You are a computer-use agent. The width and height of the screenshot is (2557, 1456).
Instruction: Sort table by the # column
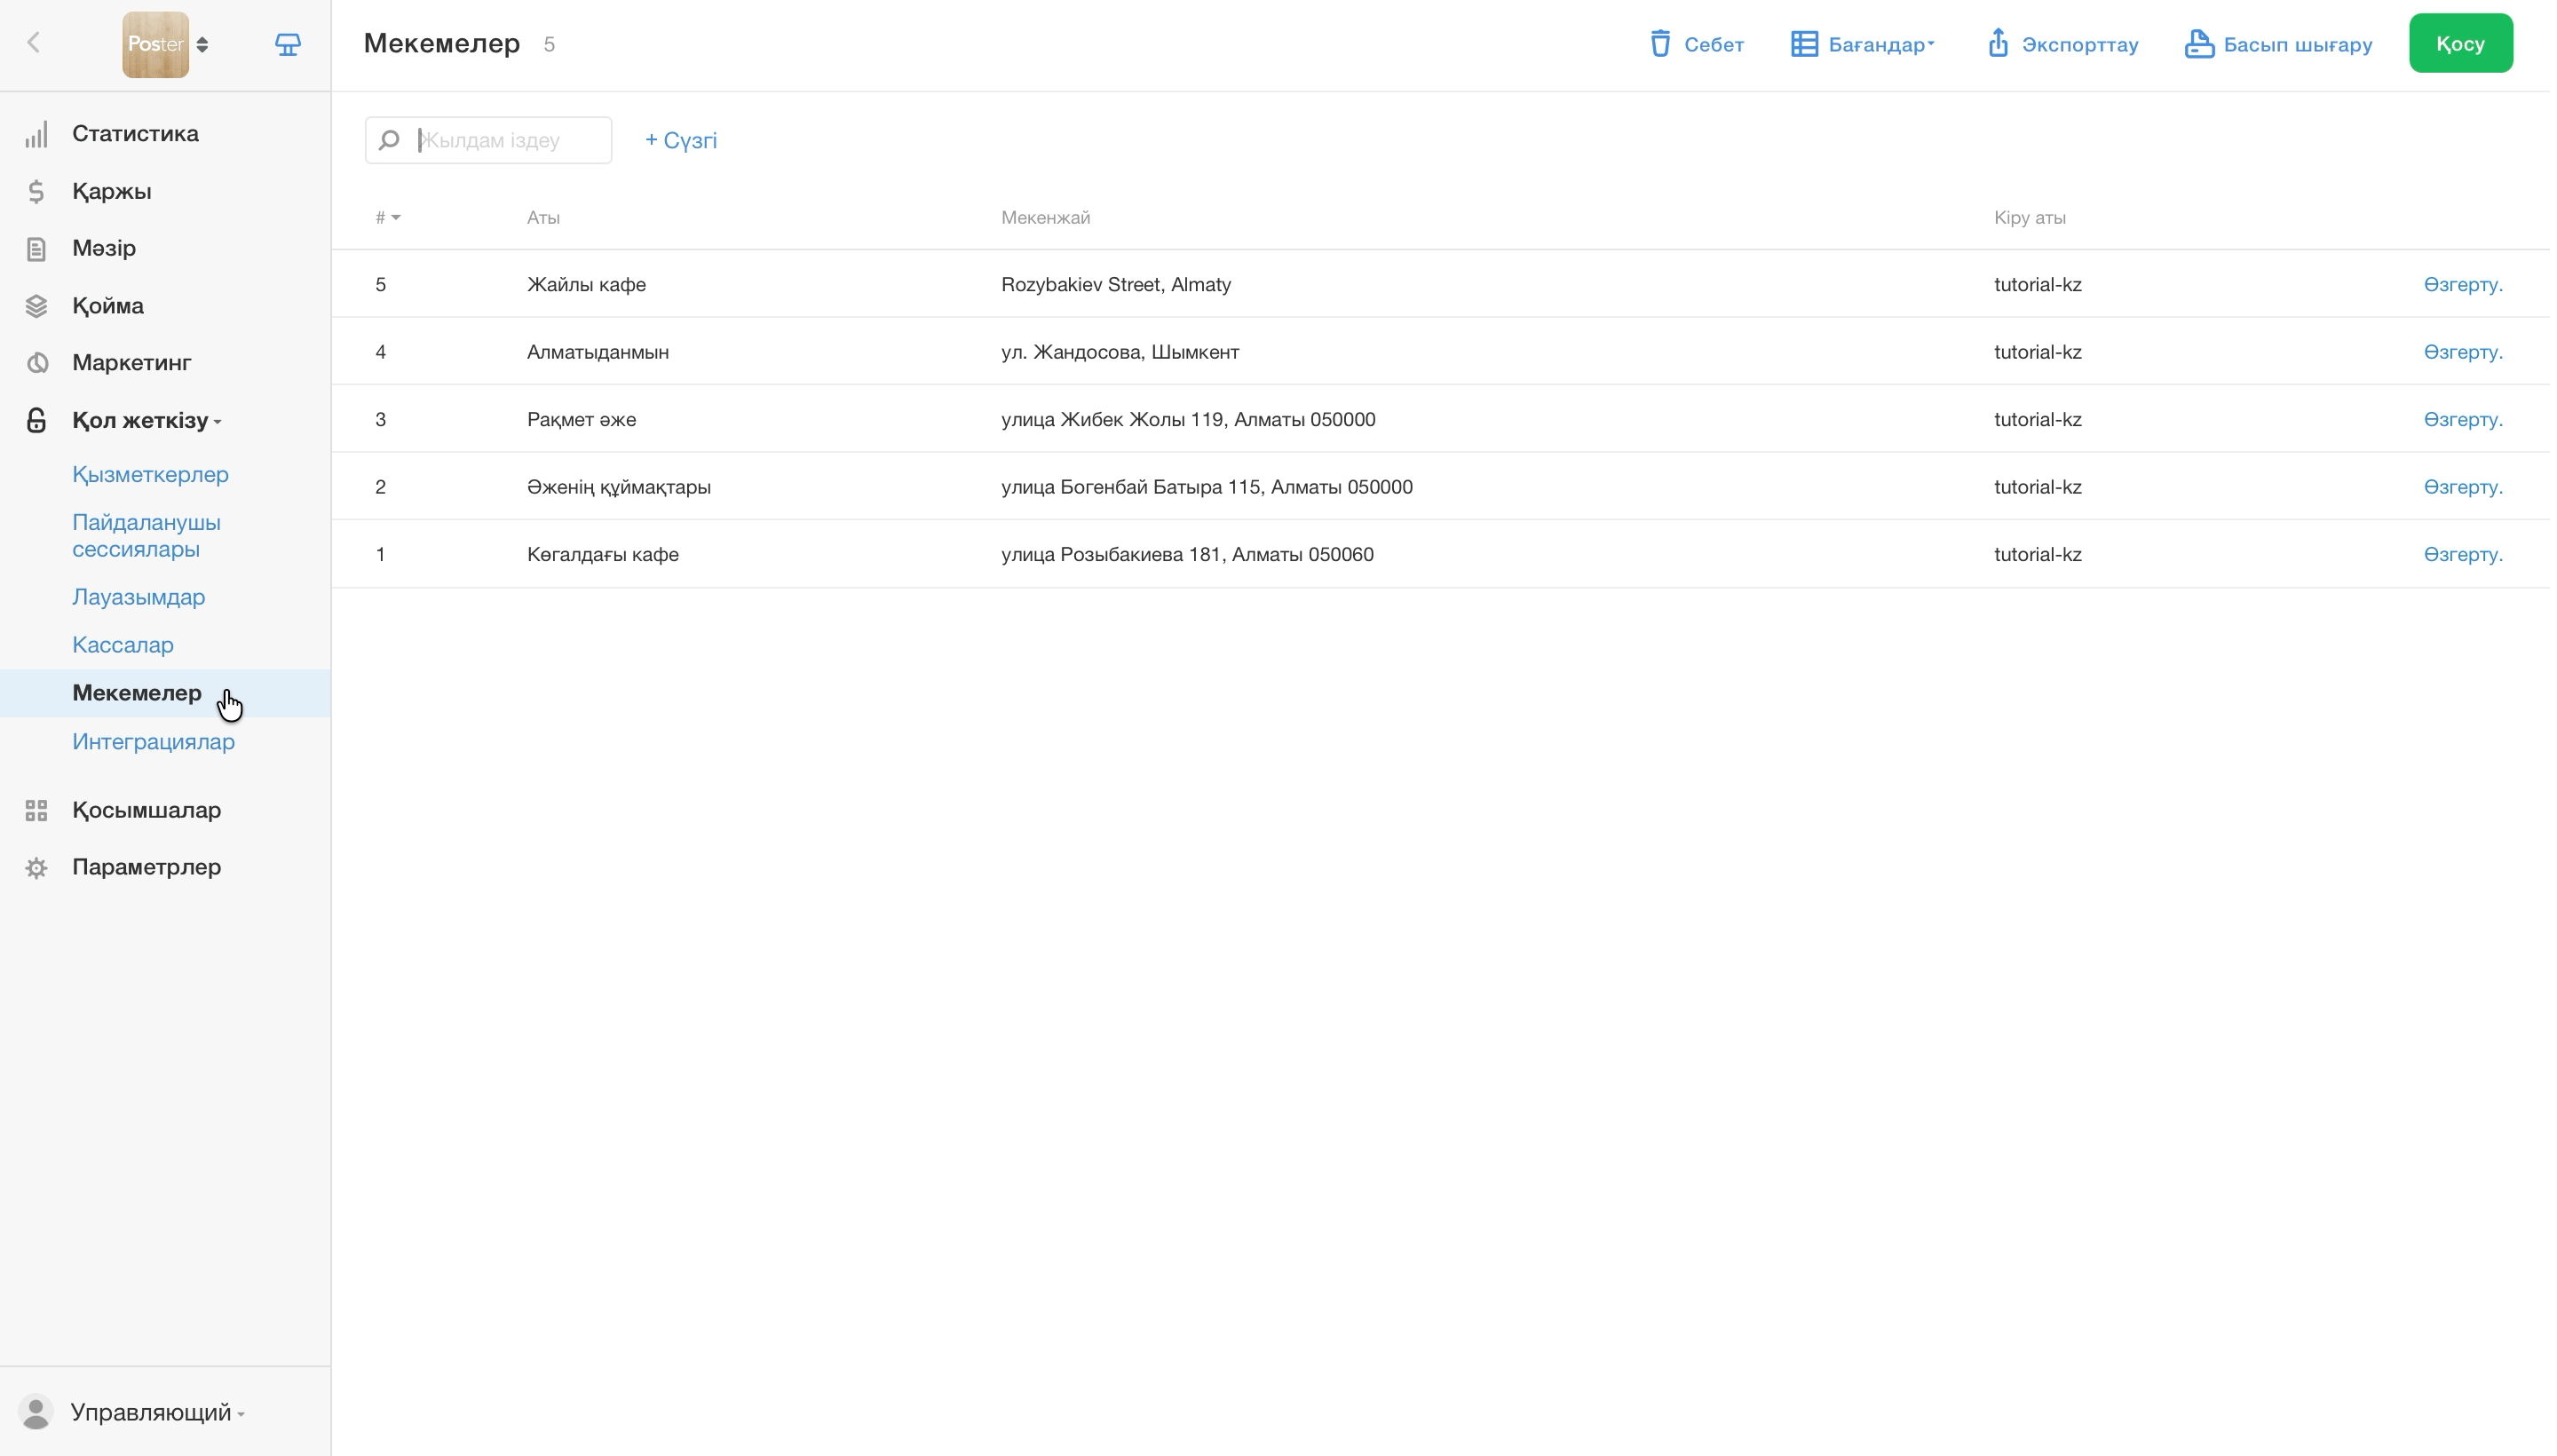tap(388, 218)
